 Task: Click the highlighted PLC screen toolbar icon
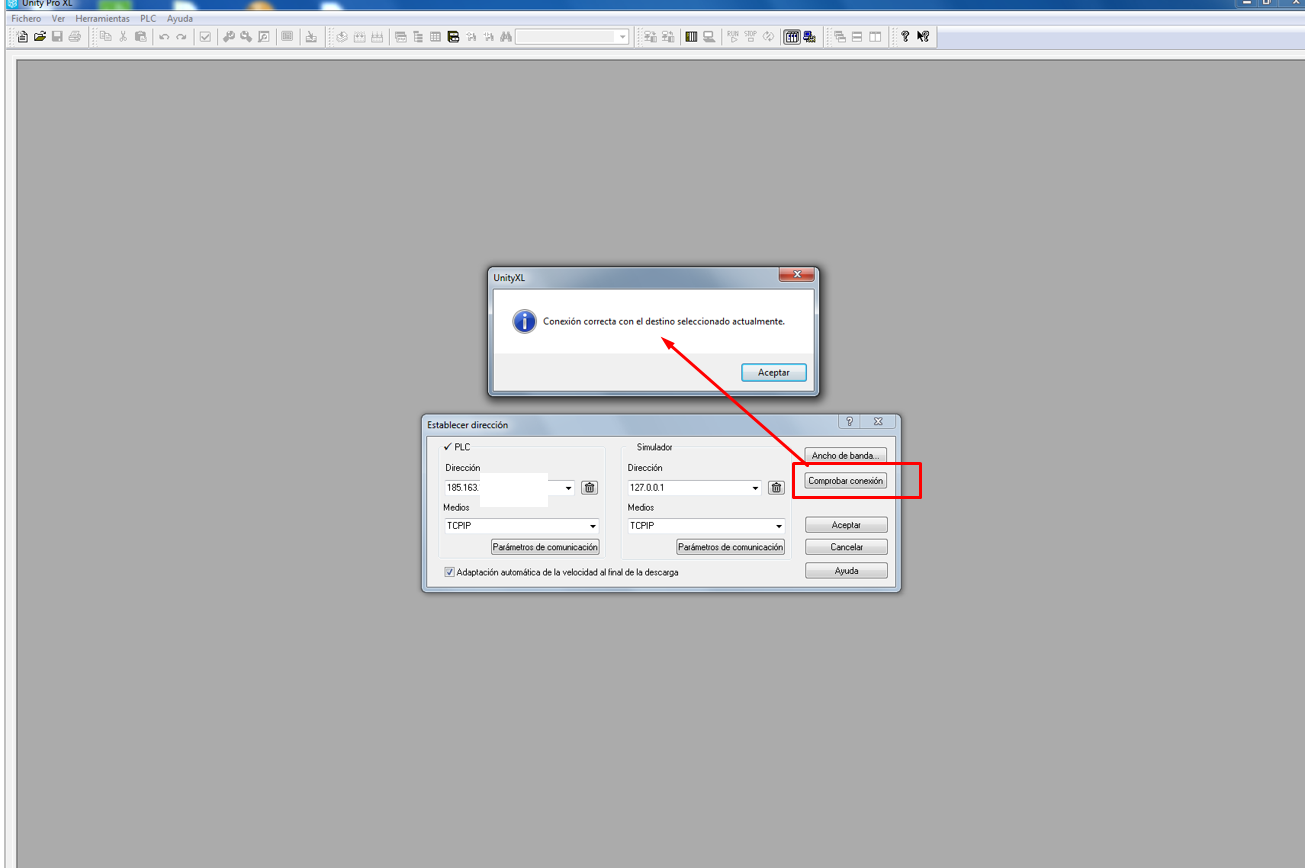[792, 37]
